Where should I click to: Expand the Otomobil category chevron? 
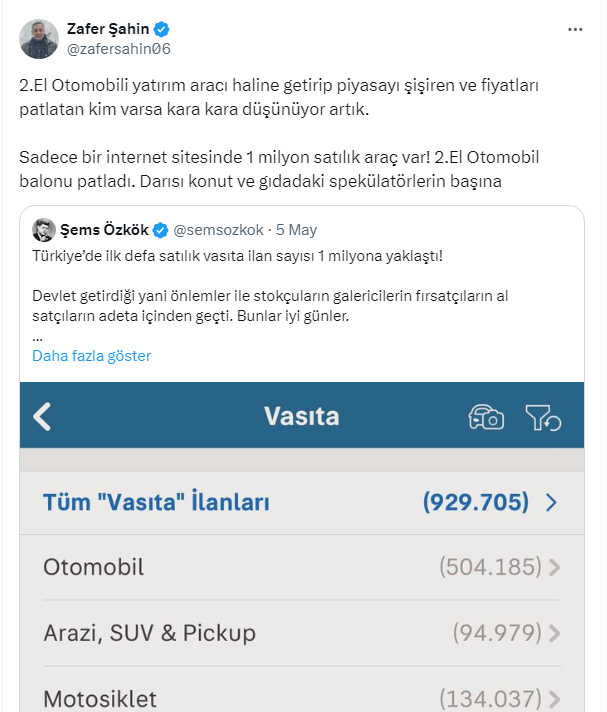[x=555, y=568]
